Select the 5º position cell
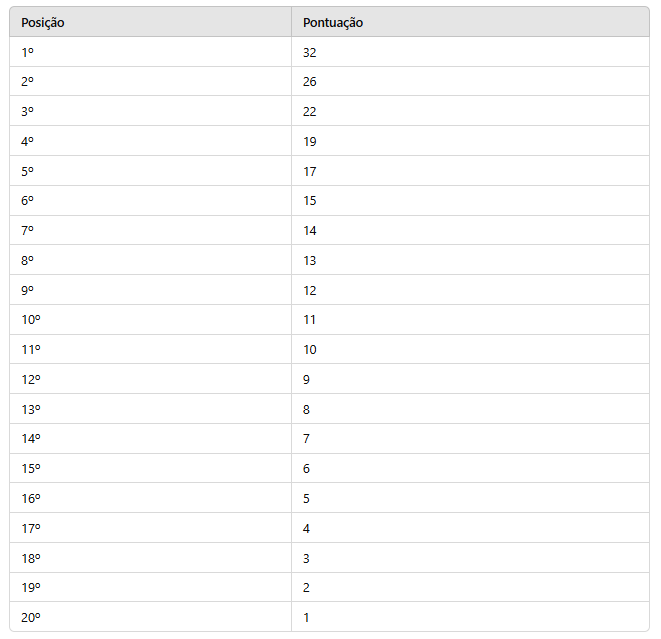 [x=27, y=171]
